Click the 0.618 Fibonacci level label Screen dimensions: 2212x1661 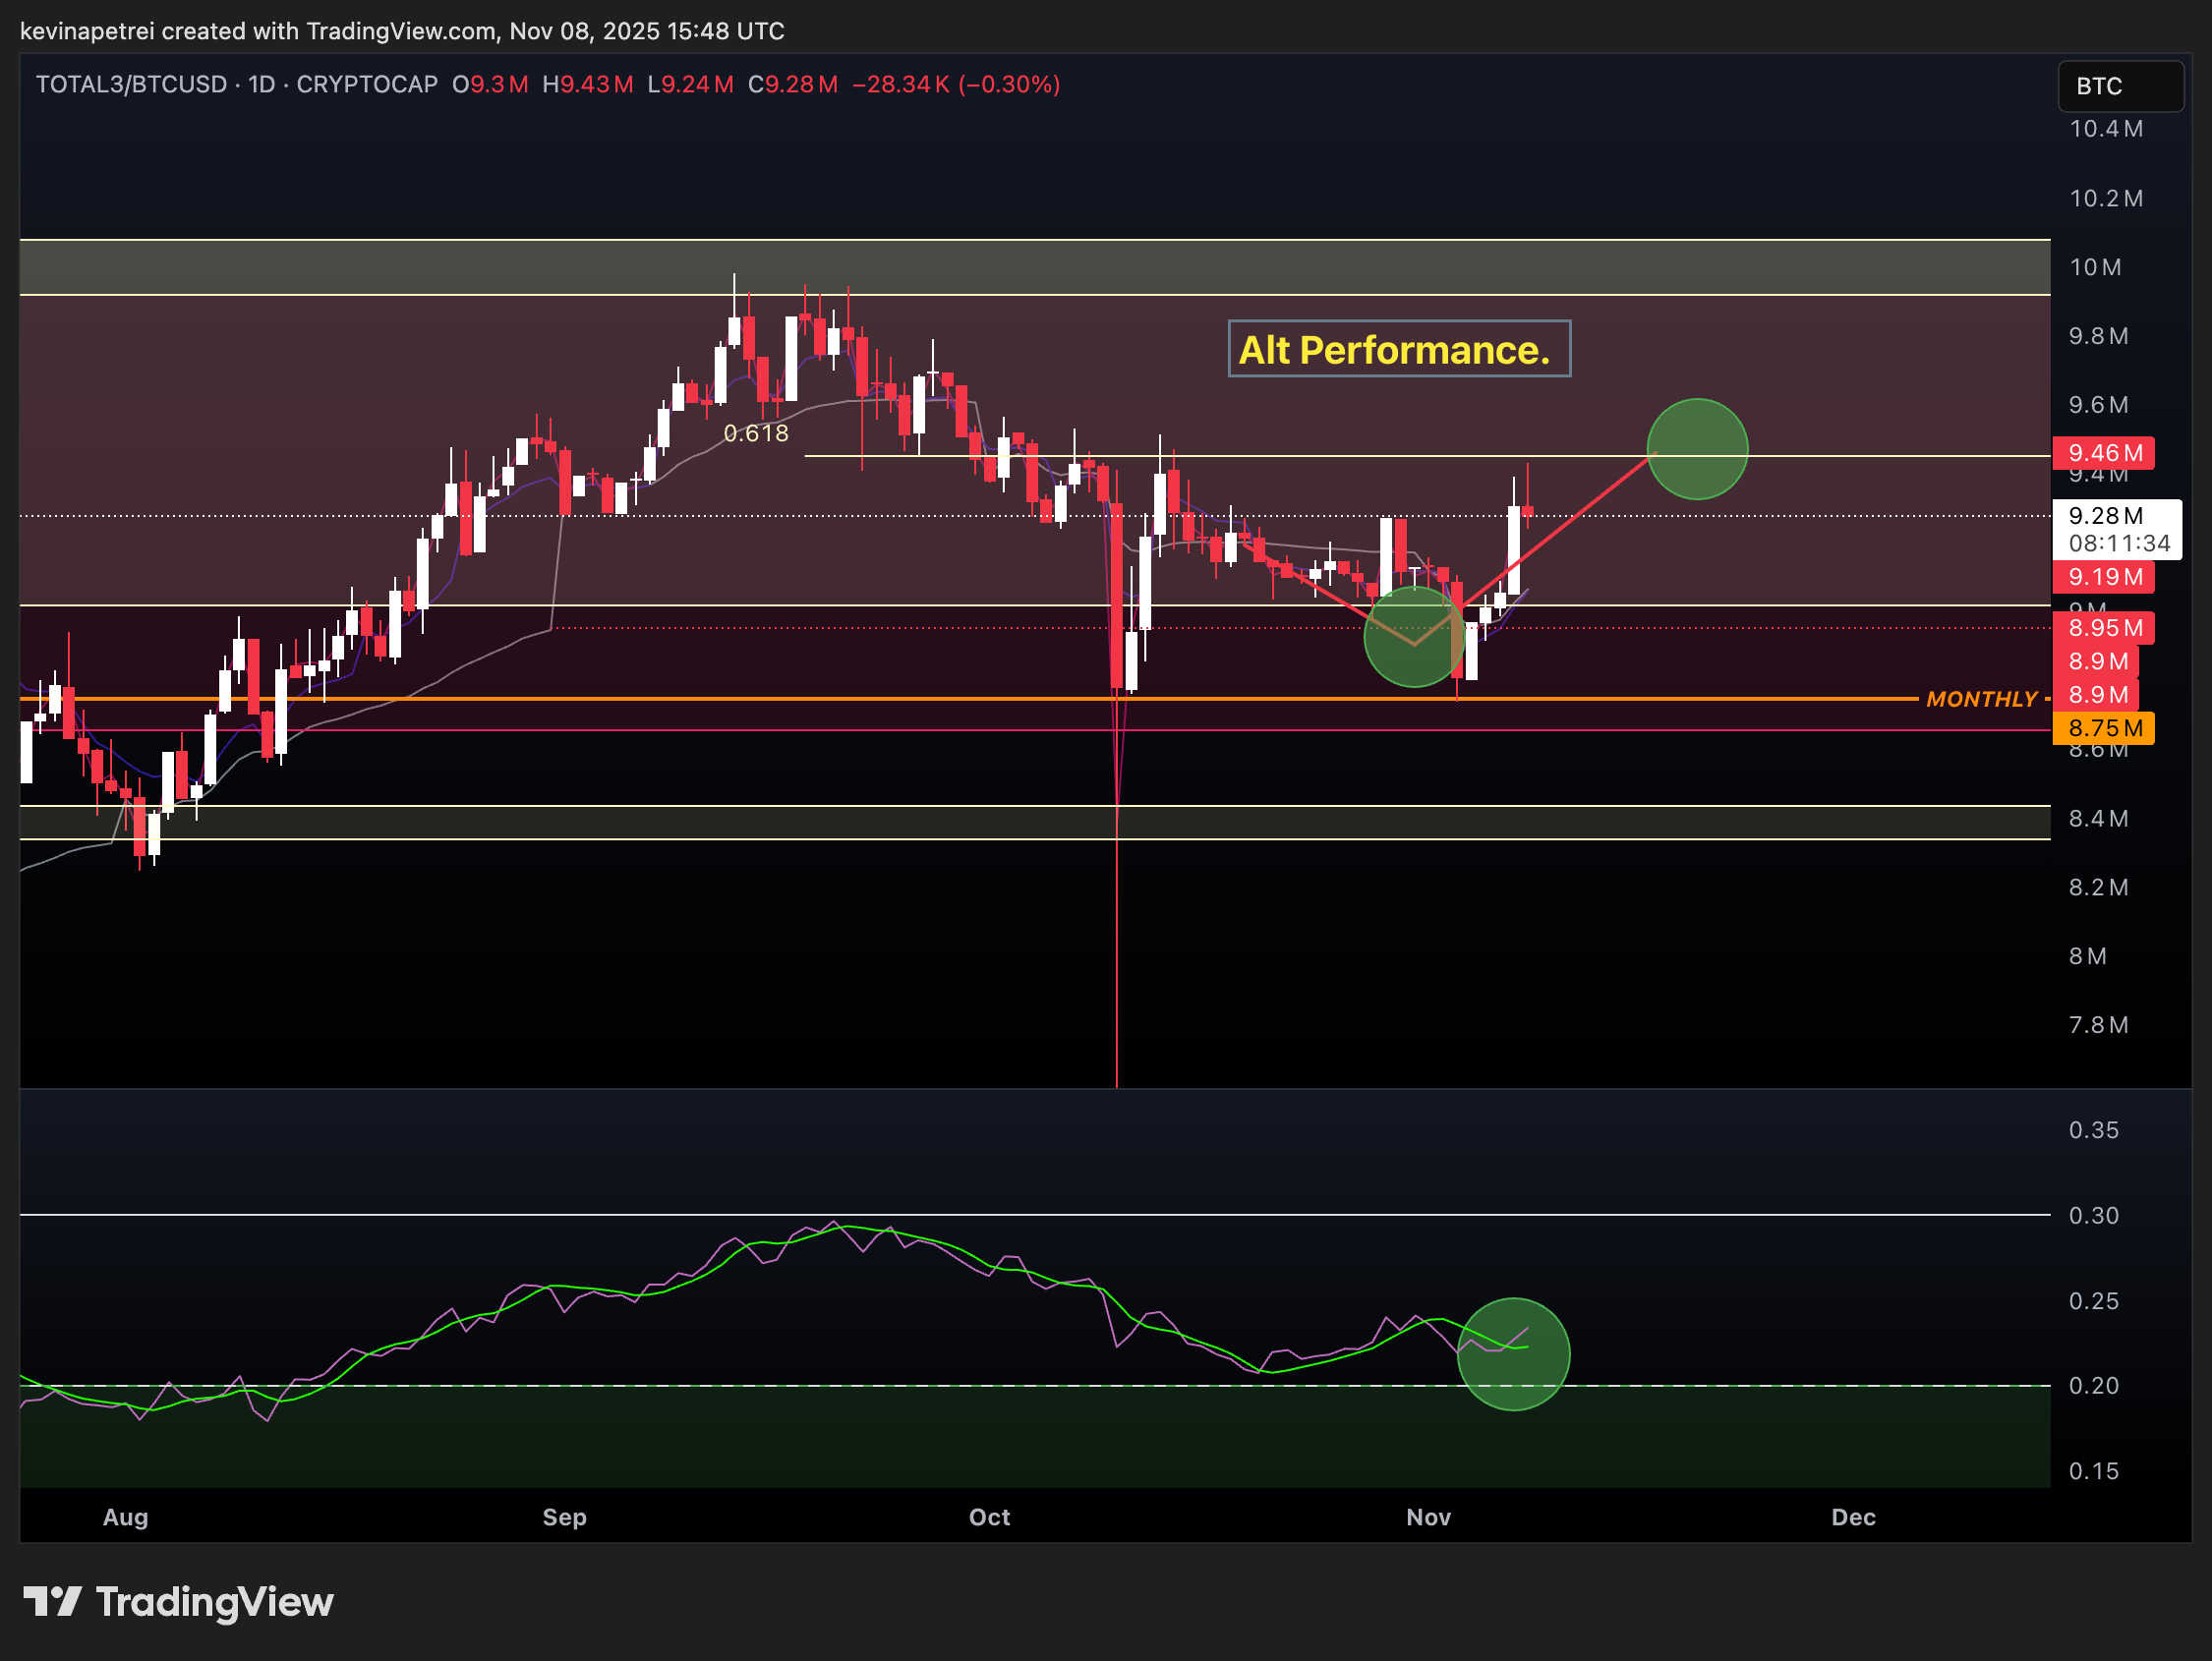point(755,433)
